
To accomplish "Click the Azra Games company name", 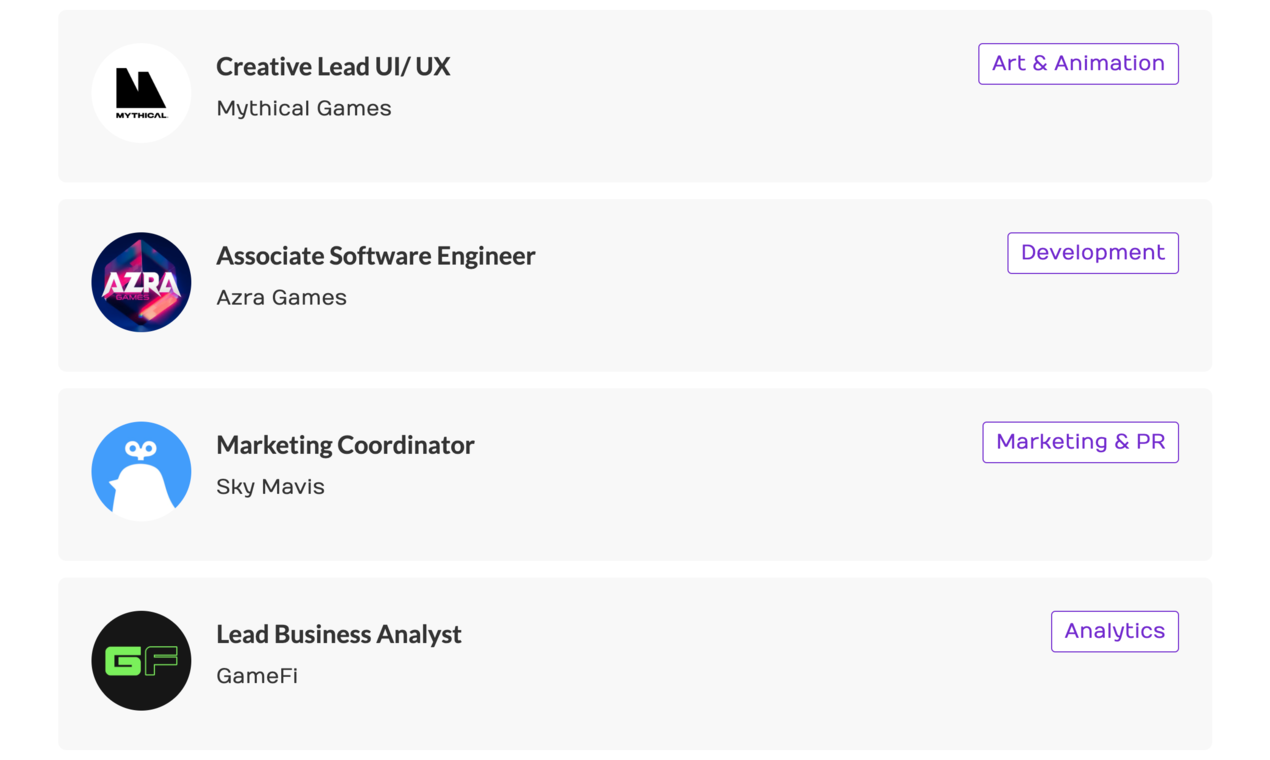I will (281, 298).
